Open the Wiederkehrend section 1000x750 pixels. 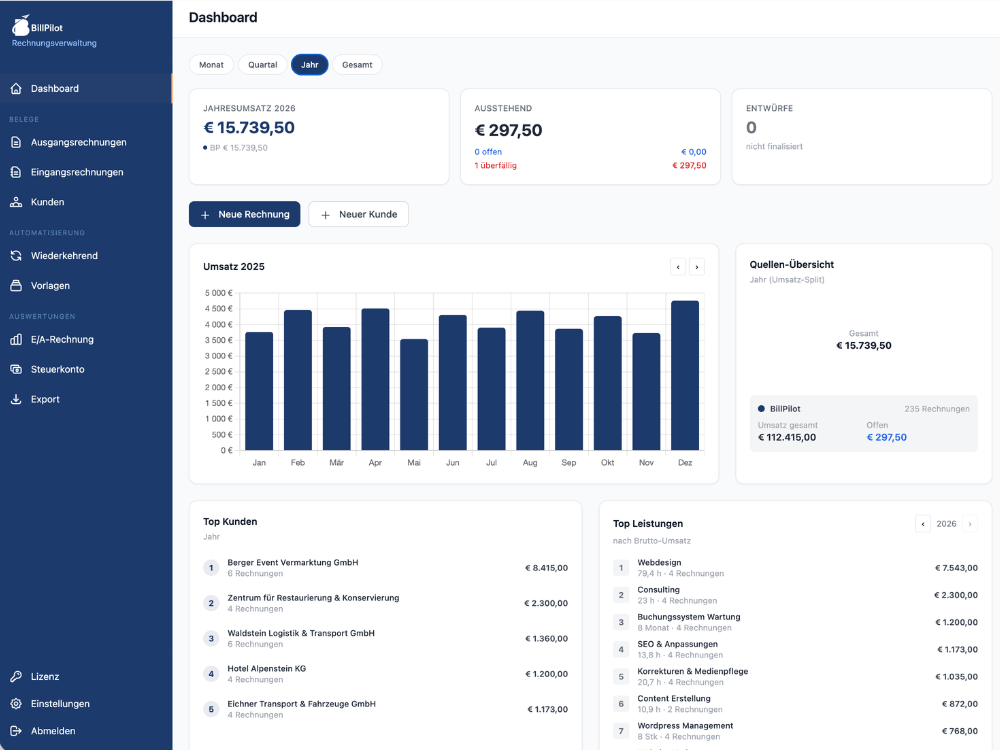point(86,256)
